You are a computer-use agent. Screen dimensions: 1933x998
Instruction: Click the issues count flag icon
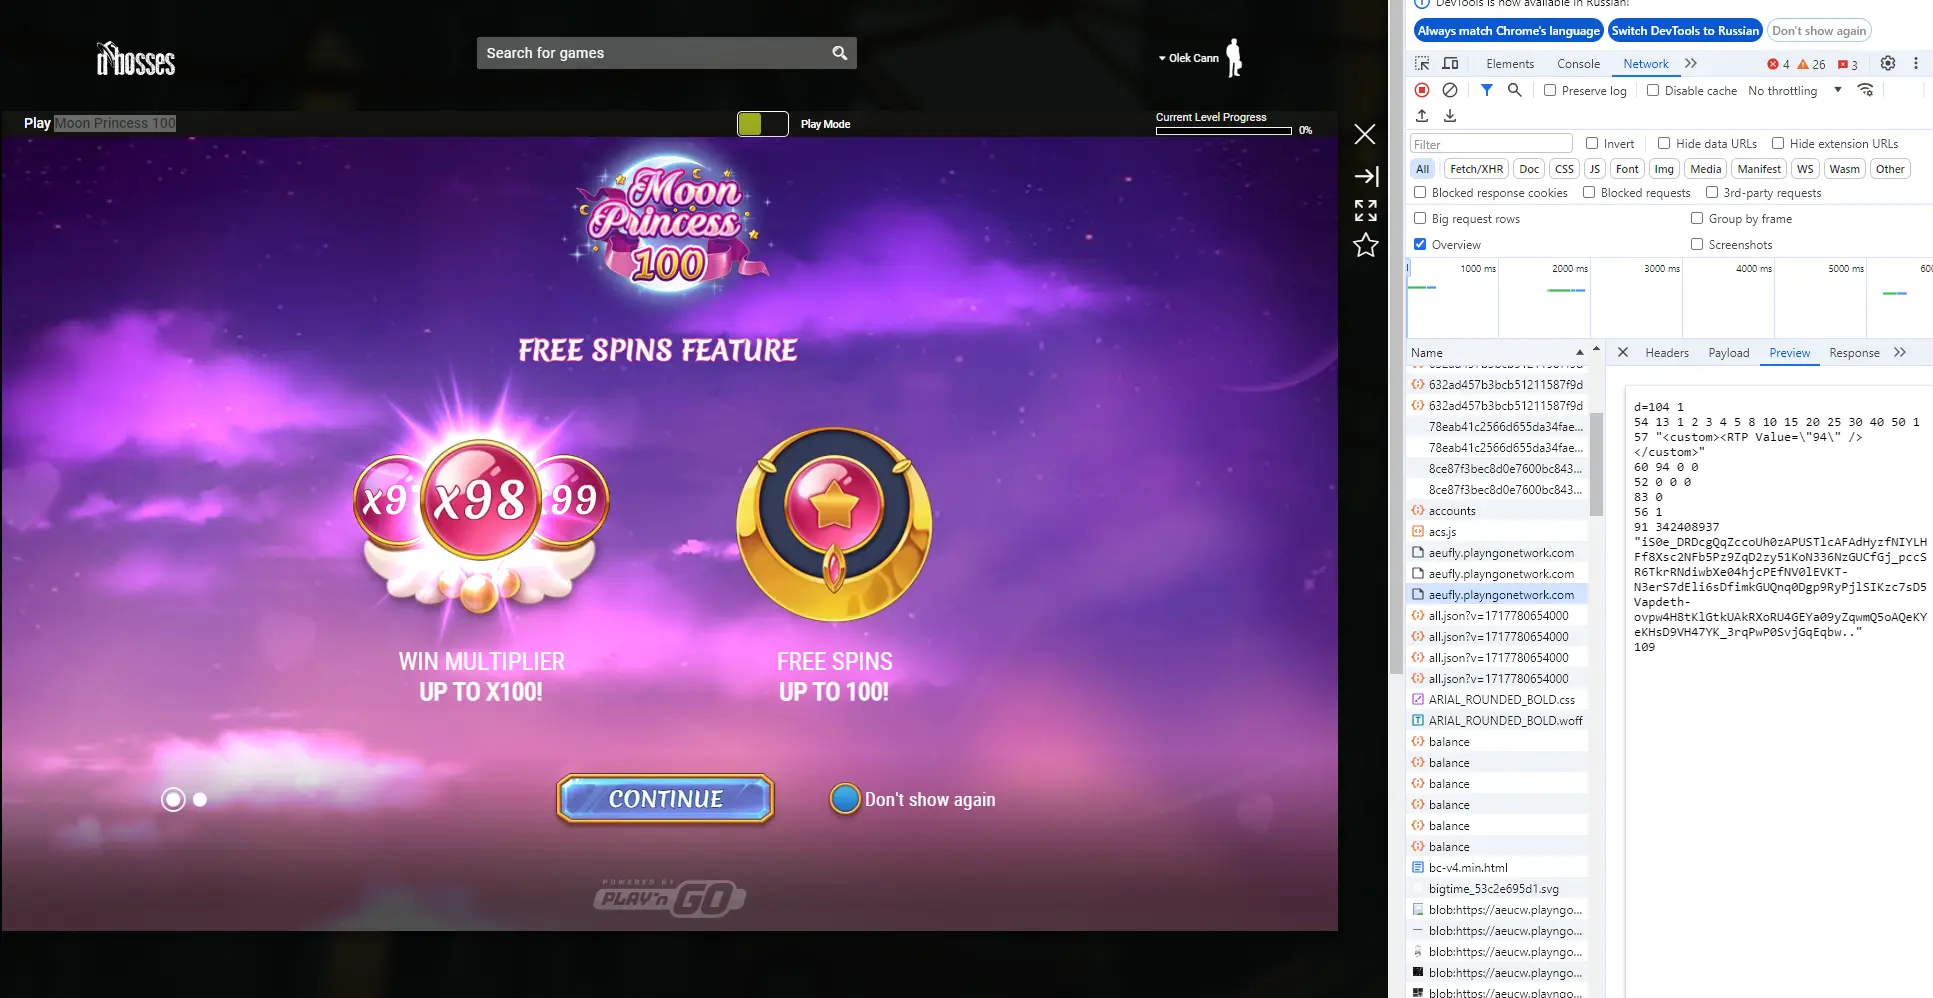click(x=1843, y=64)
